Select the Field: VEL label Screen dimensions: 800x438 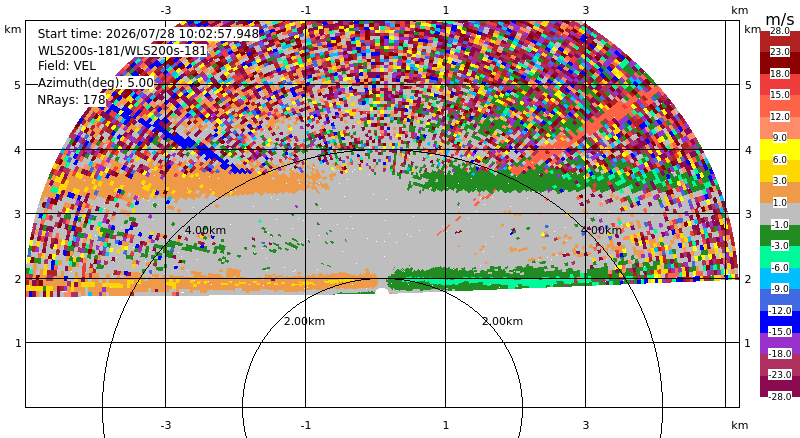click(67, 66)
